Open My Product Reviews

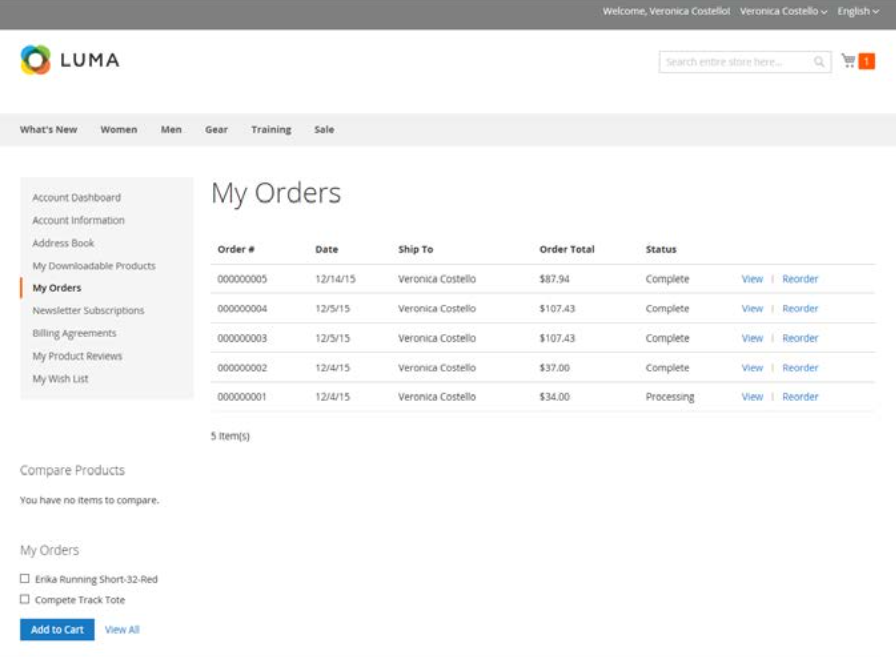coord(77,356)
